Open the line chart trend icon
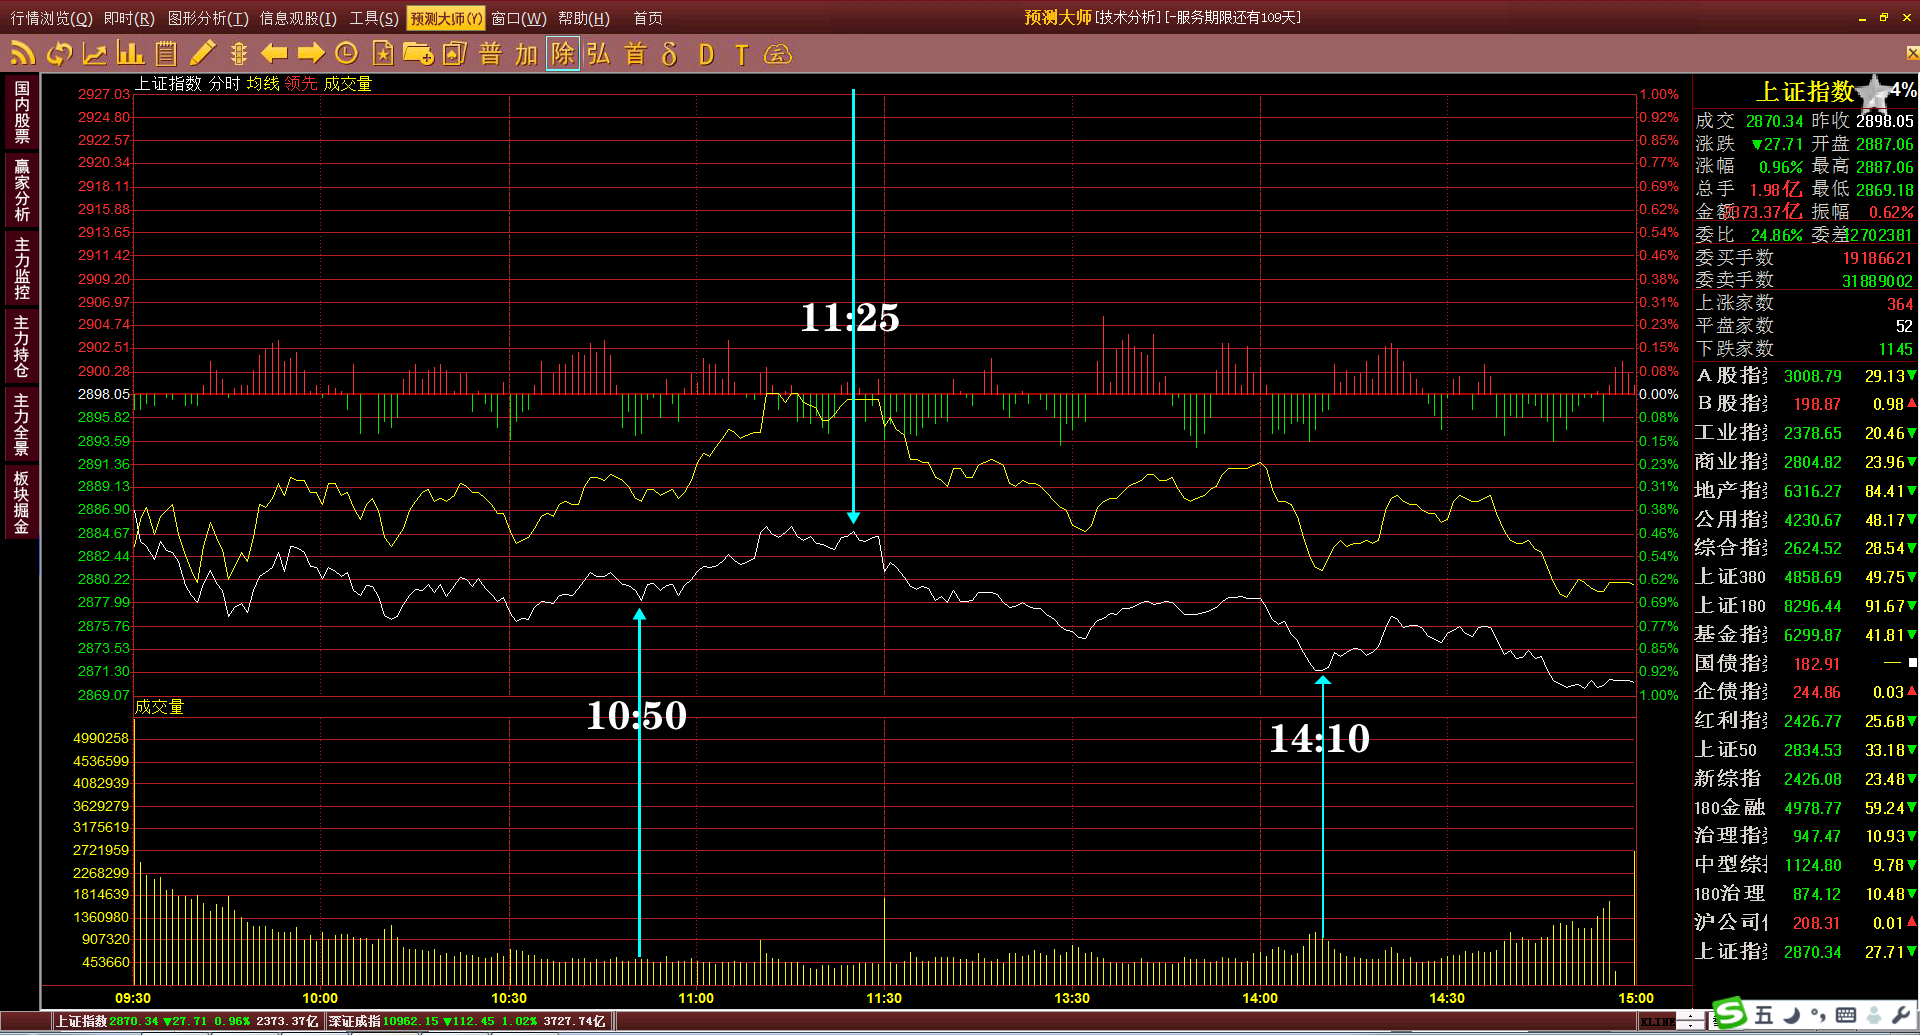 [x=95, y=53]
